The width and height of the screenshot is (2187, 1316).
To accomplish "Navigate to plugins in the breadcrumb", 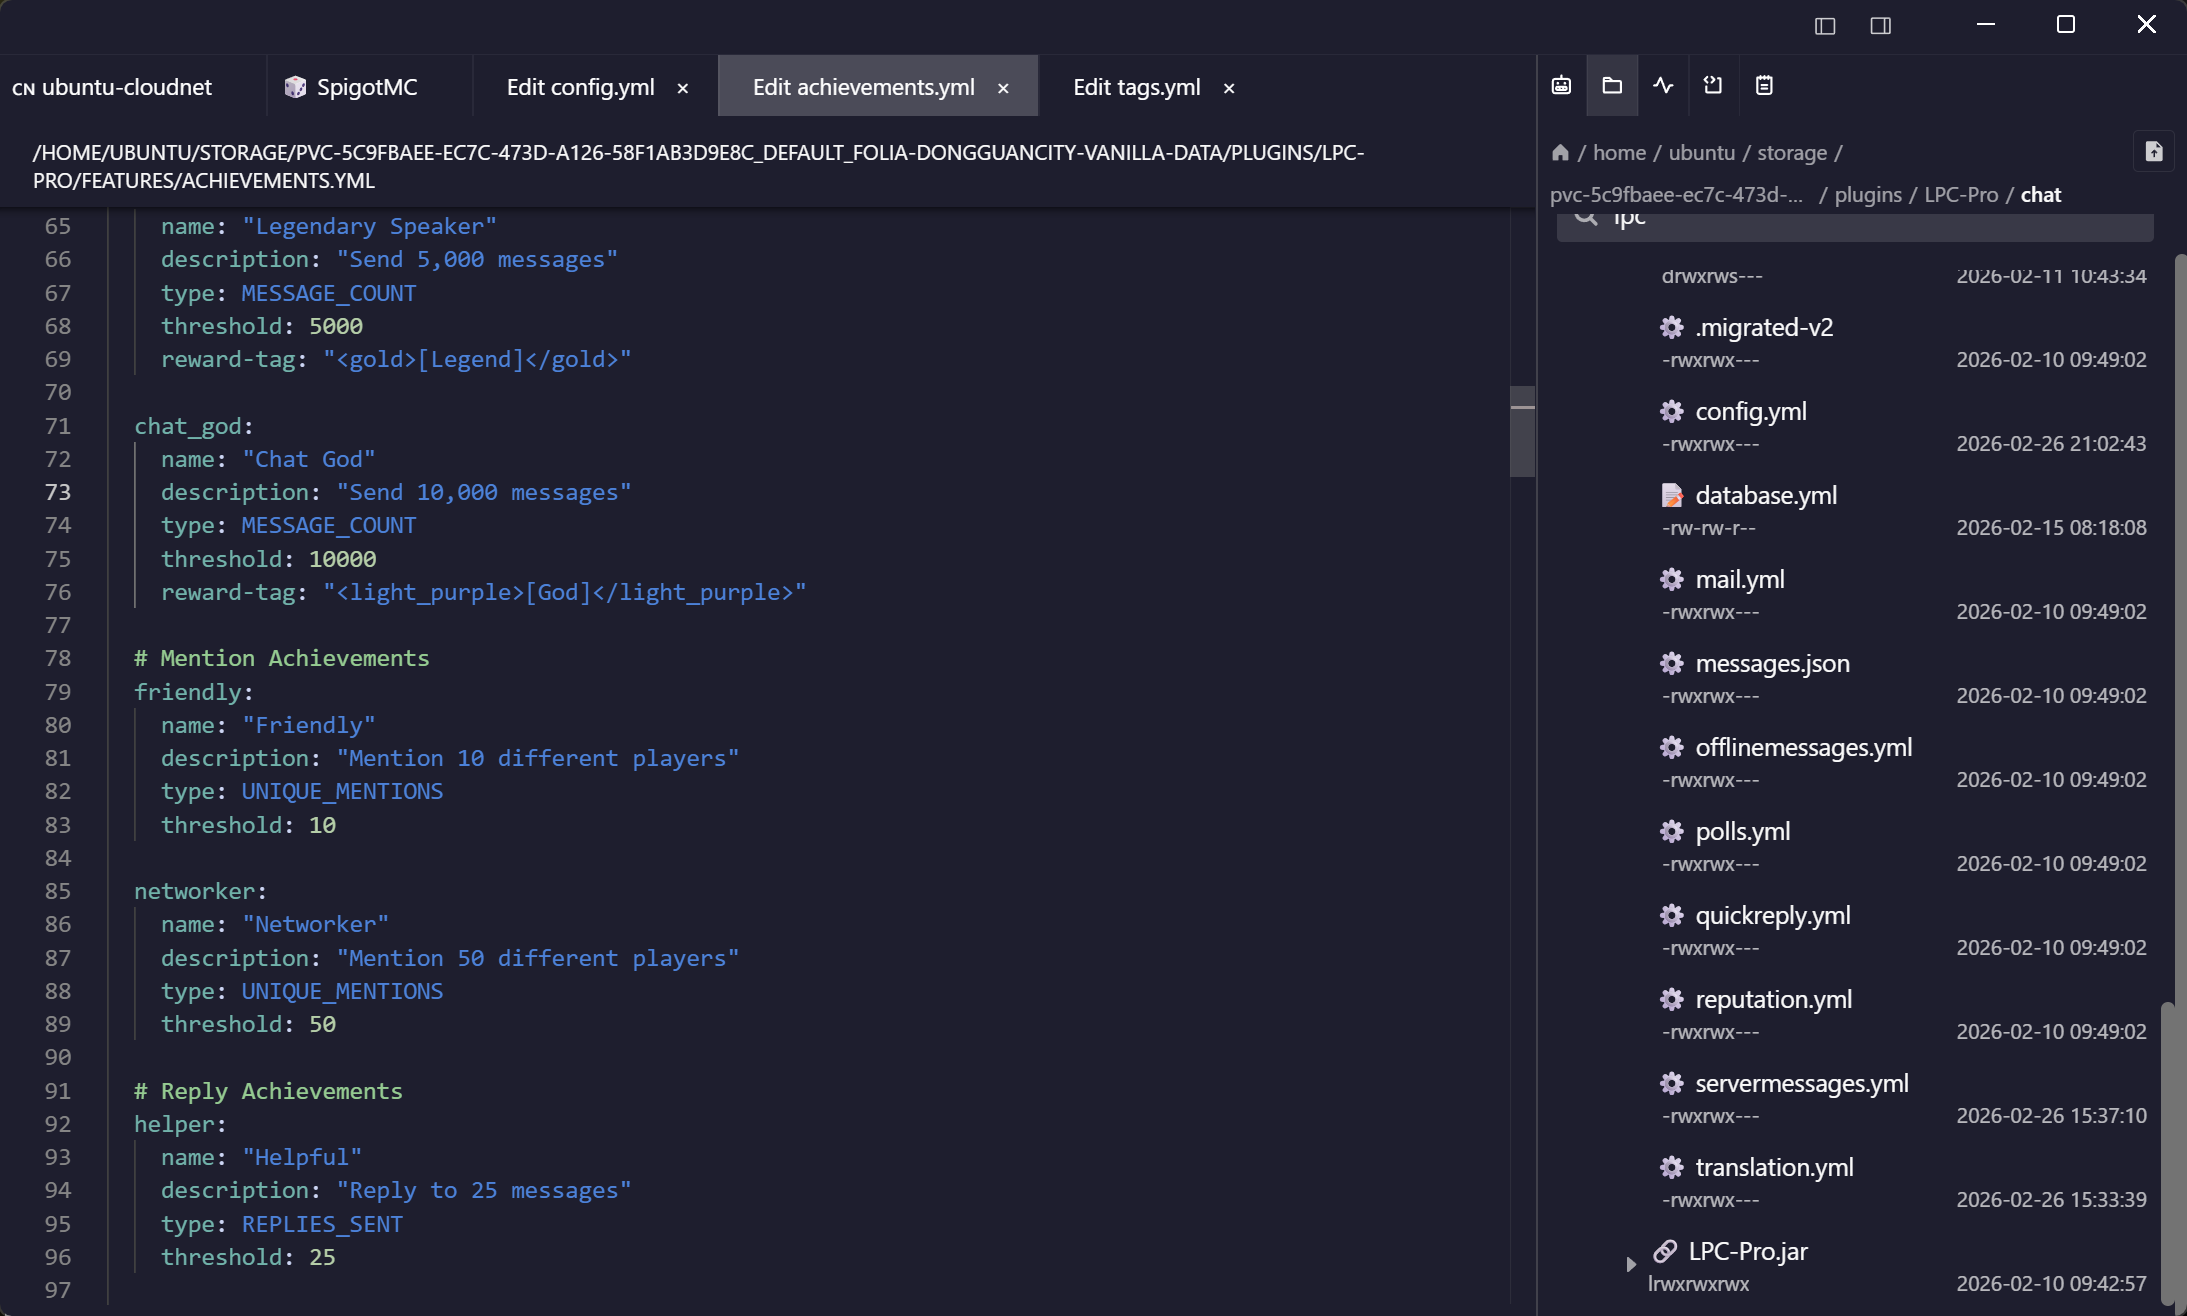I will click(1868, 195).
